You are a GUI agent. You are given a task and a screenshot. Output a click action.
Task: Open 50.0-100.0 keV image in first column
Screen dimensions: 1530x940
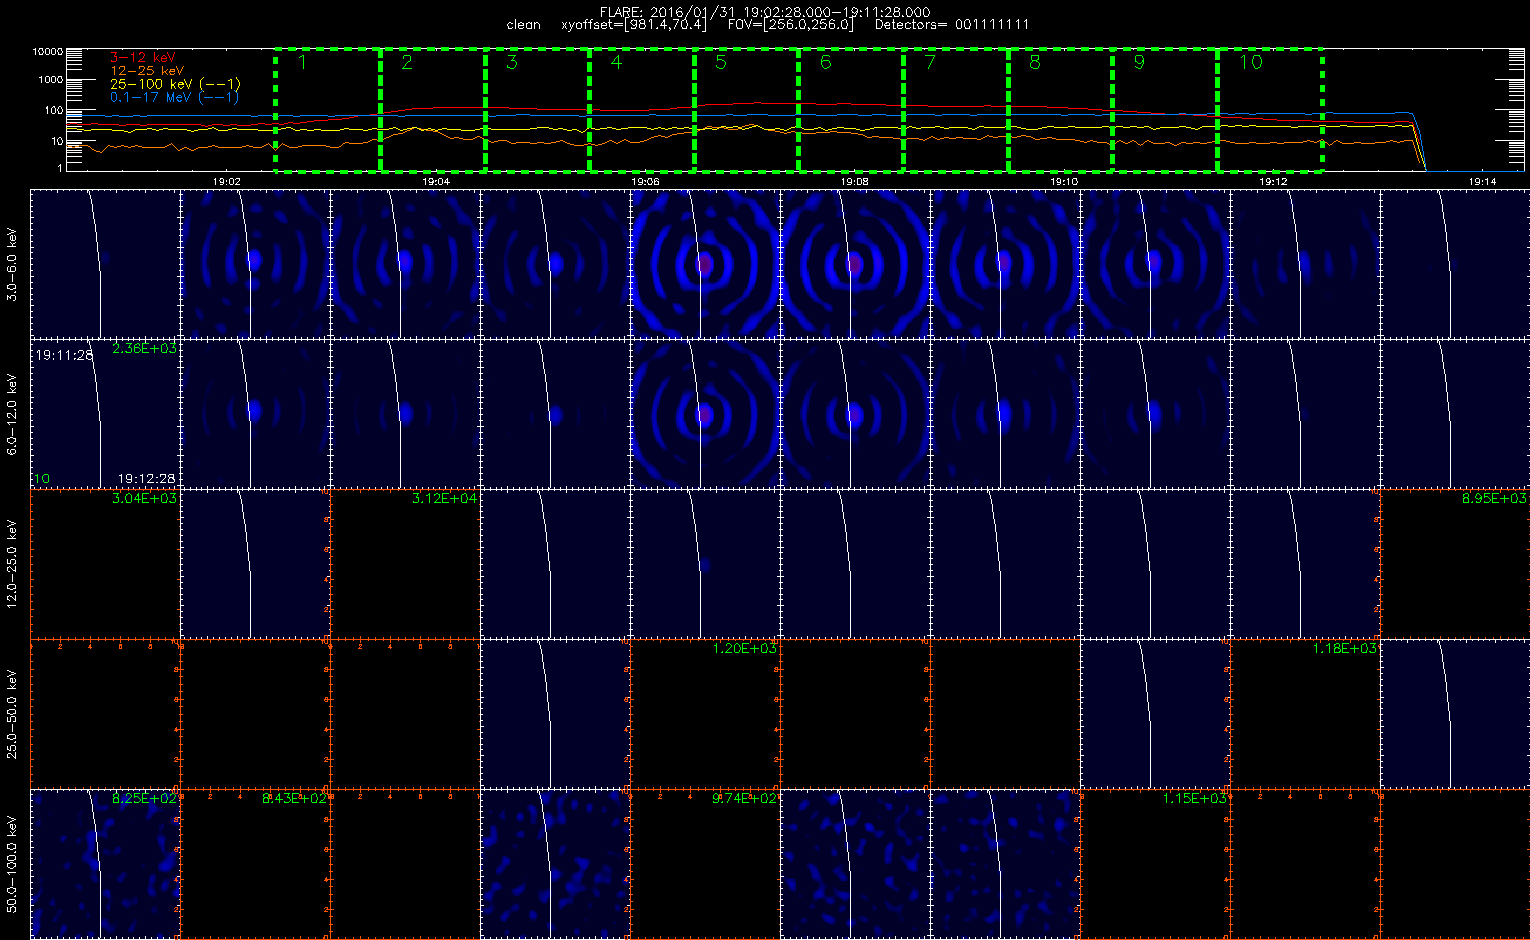coord(105,863)
